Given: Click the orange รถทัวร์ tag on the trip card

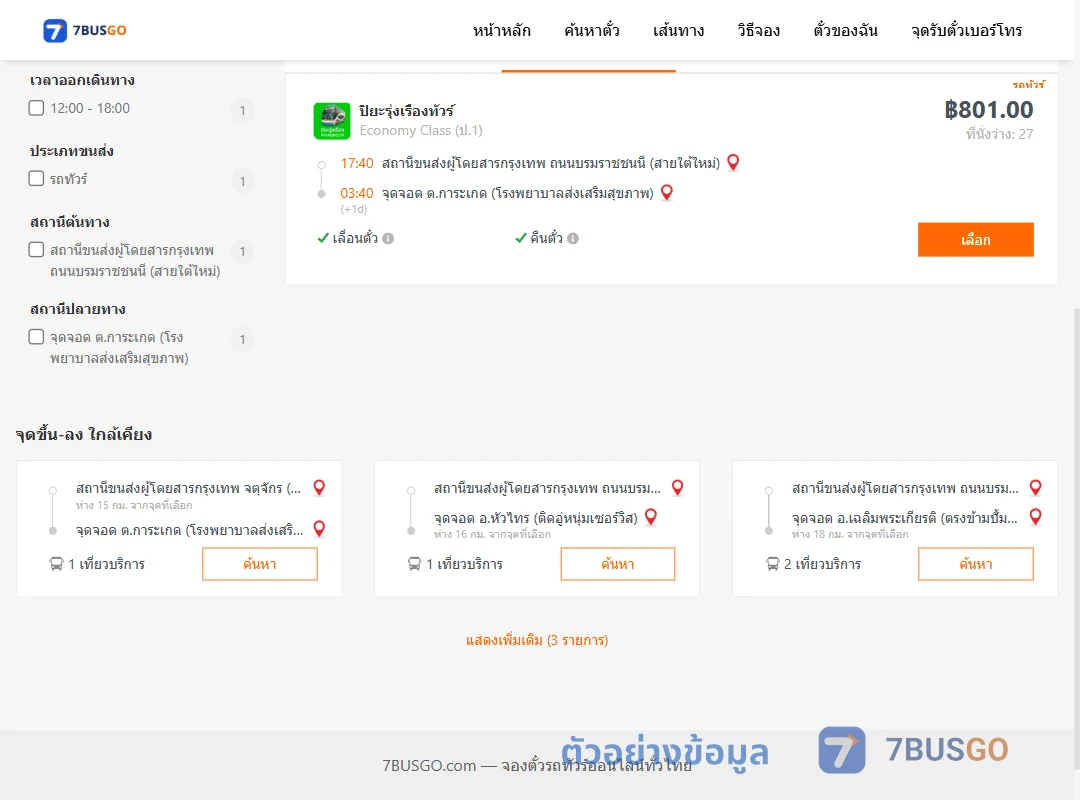Looking at the screenshot, I should pos(1028,84).
